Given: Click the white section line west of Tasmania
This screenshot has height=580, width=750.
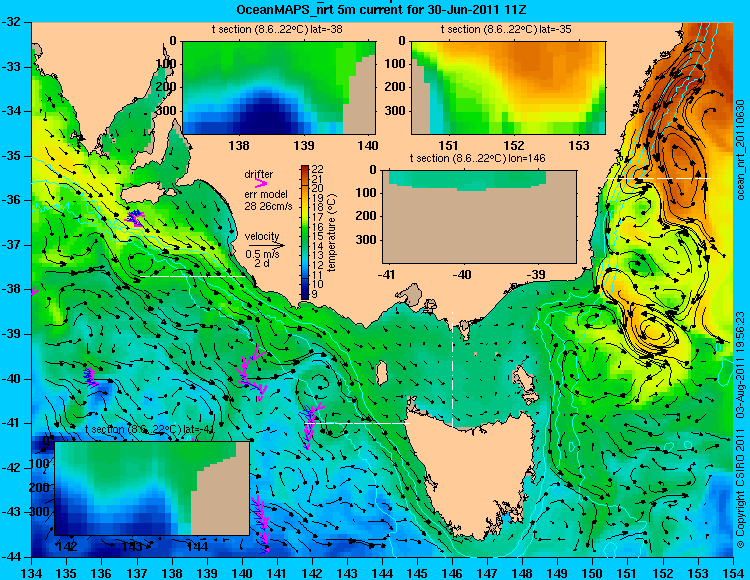Looking at the screenshot, I should 358,423.
